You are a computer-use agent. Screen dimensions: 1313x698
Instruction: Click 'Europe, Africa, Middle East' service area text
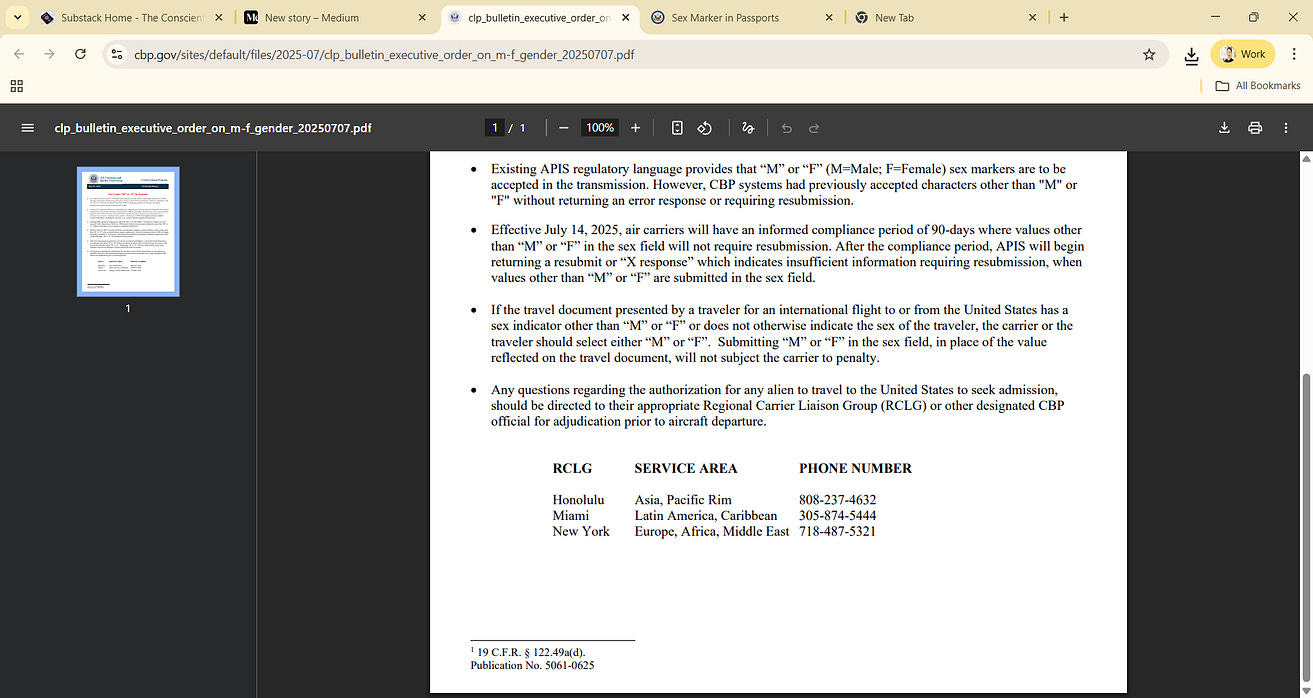pos(712,532)
